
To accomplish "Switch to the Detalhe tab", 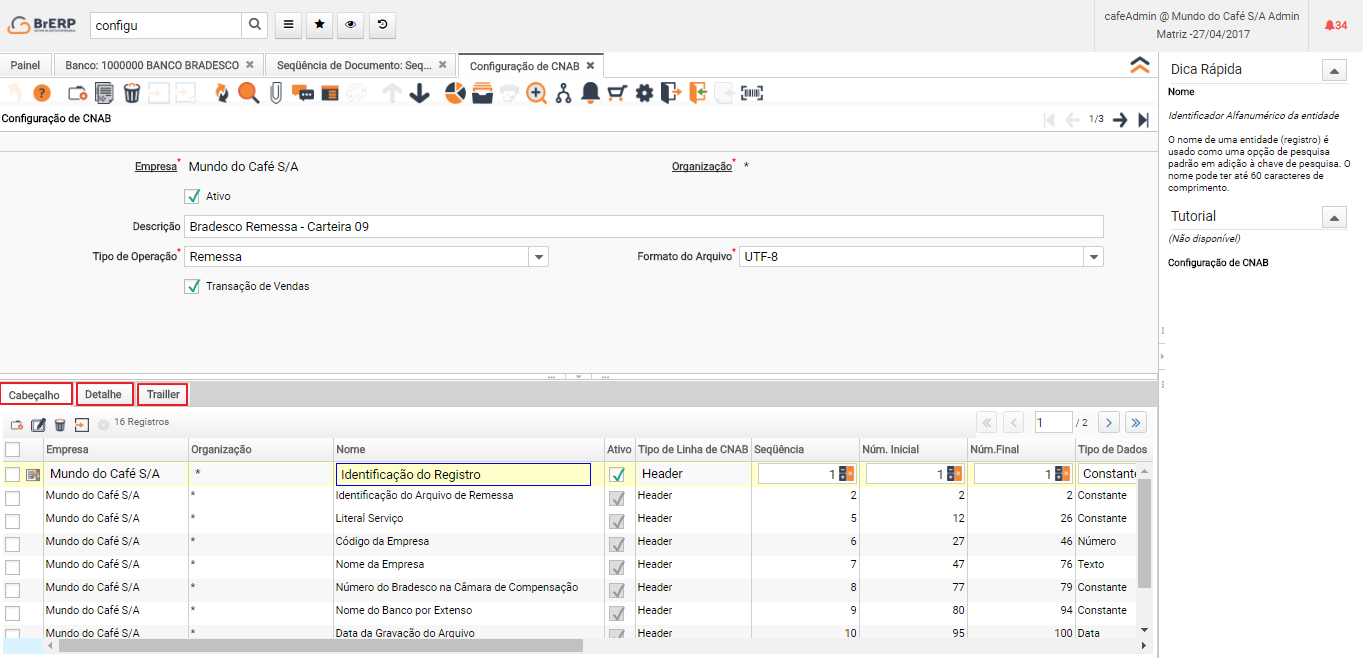I will [x=104, y=395].
